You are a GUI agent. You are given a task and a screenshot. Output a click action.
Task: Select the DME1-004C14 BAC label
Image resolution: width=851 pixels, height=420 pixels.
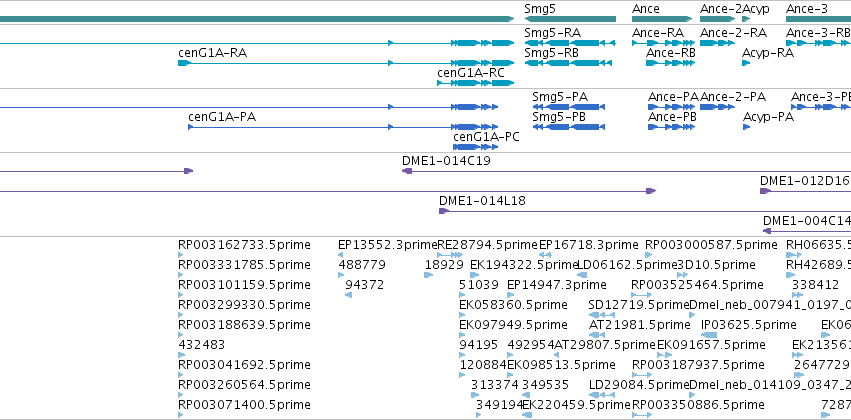pyautogui.click(x=806, y=221)
